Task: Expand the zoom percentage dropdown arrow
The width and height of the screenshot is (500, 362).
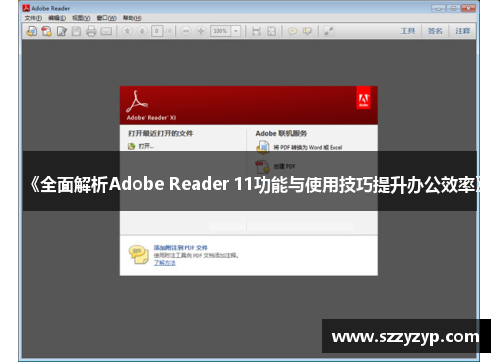Action: 236,31
